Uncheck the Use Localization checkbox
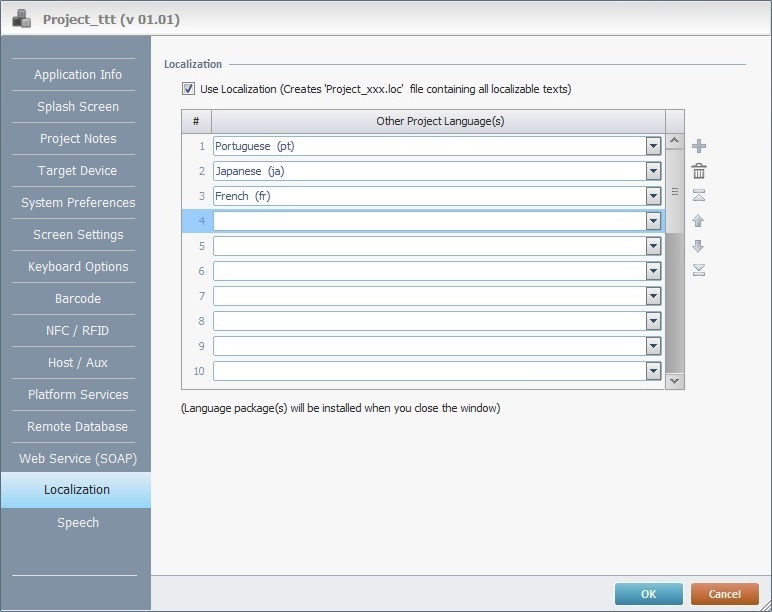 click(x=188, y=89)
